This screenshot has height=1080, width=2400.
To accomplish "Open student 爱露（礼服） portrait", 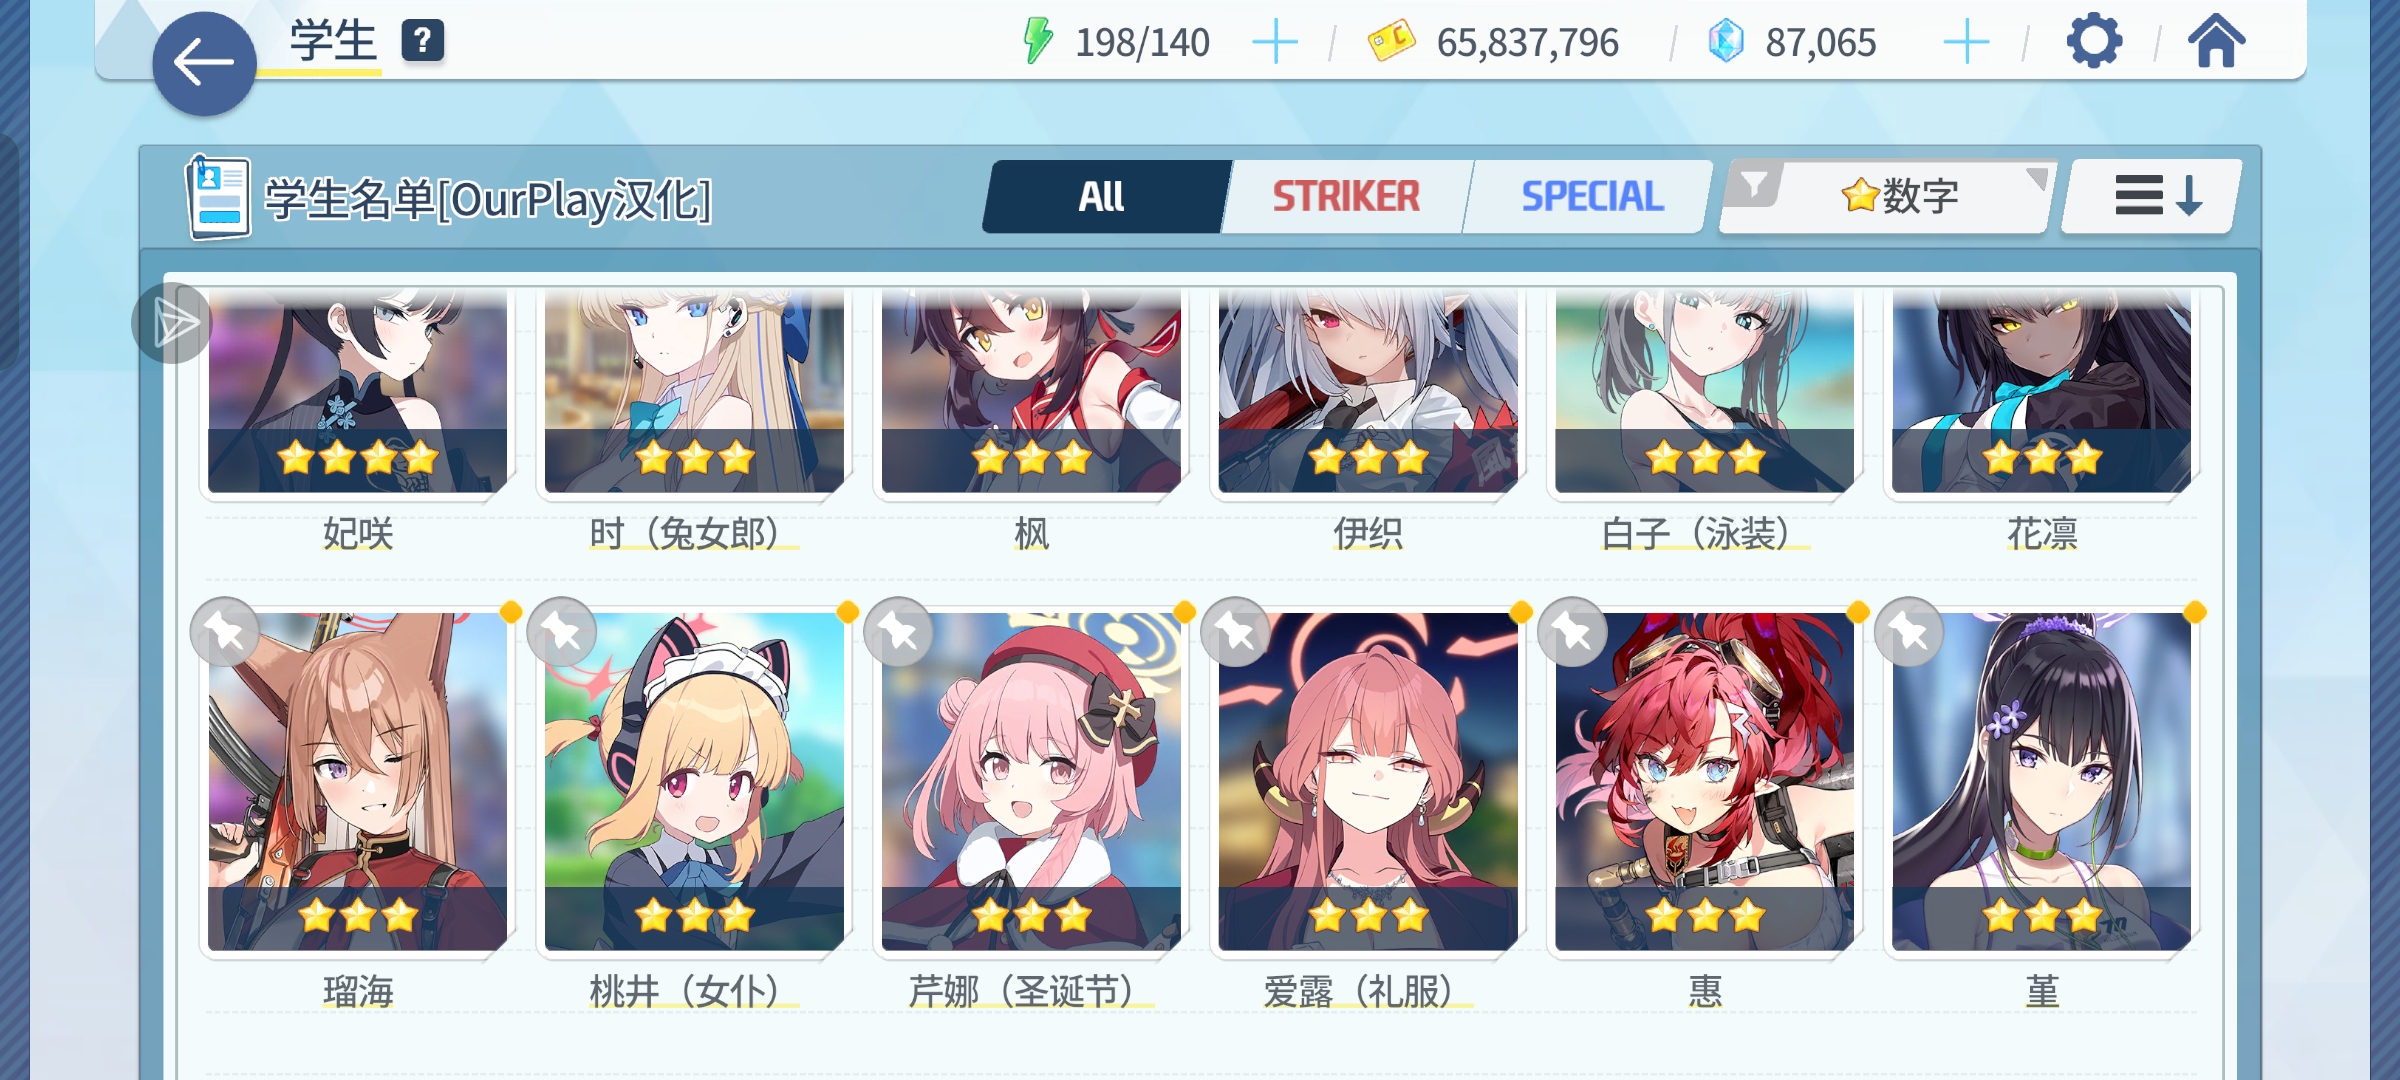I will coord(1368,782).
